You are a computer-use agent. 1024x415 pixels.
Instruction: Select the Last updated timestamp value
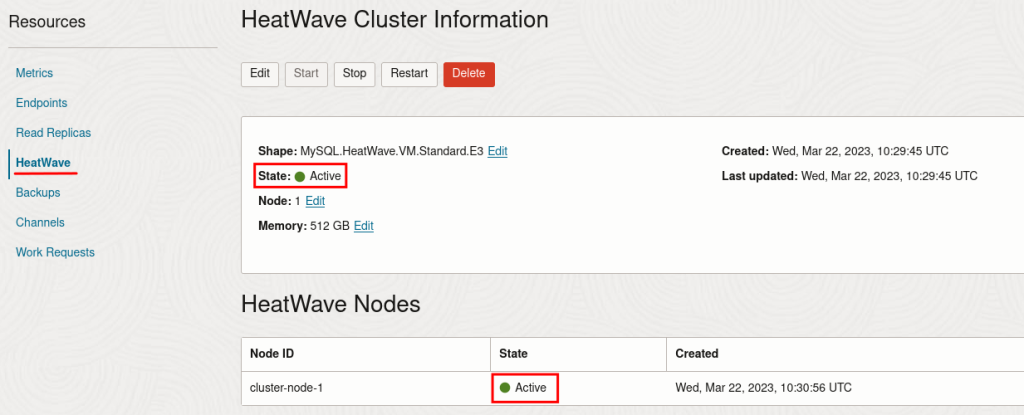[x=889, y=176]
